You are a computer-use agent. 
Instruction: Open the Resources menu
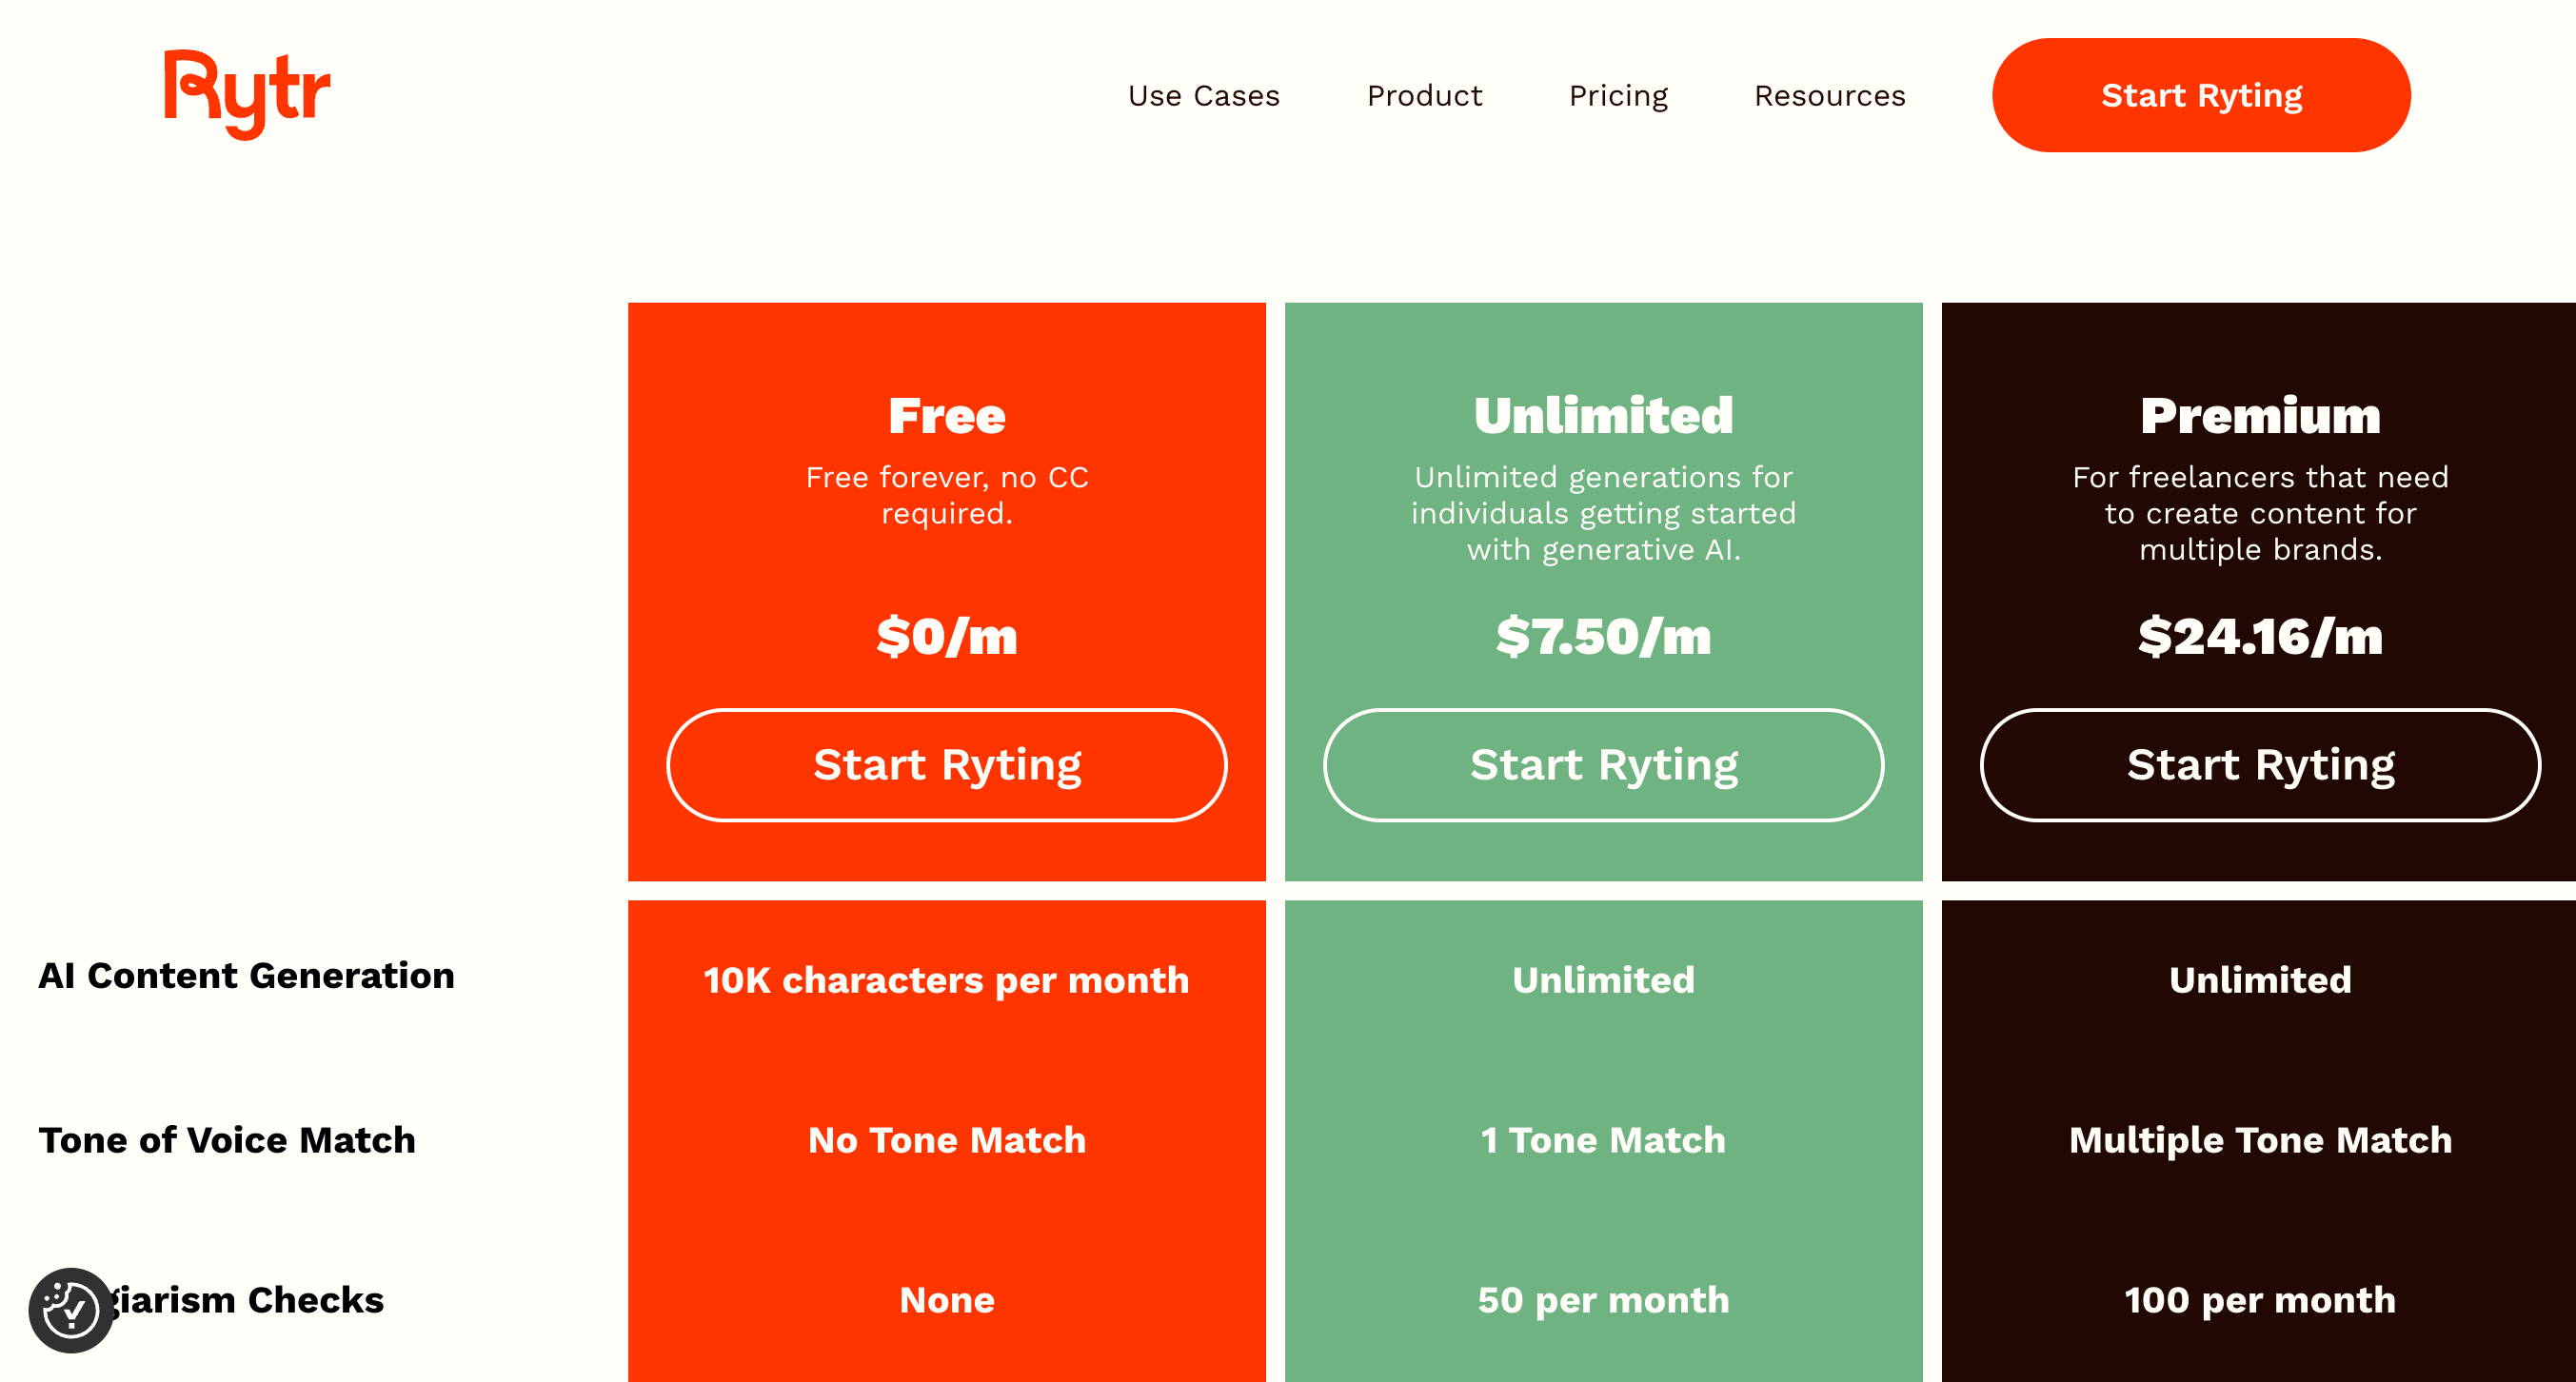click(x=1829, y=96)
